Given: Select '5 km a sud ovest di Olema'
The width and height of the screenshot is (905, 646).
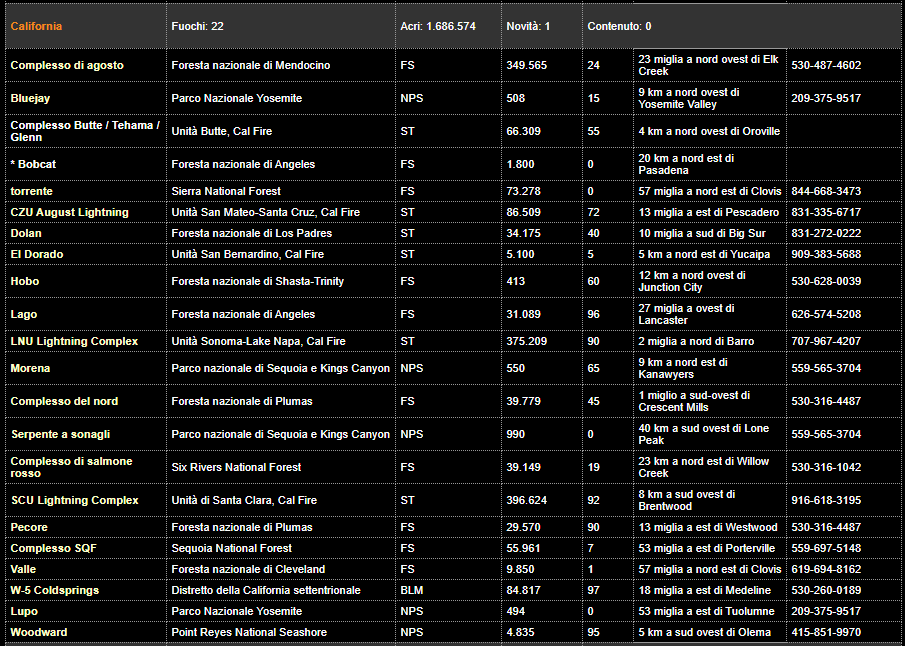Looking at the screenshot, I should (x=704, y=632).
